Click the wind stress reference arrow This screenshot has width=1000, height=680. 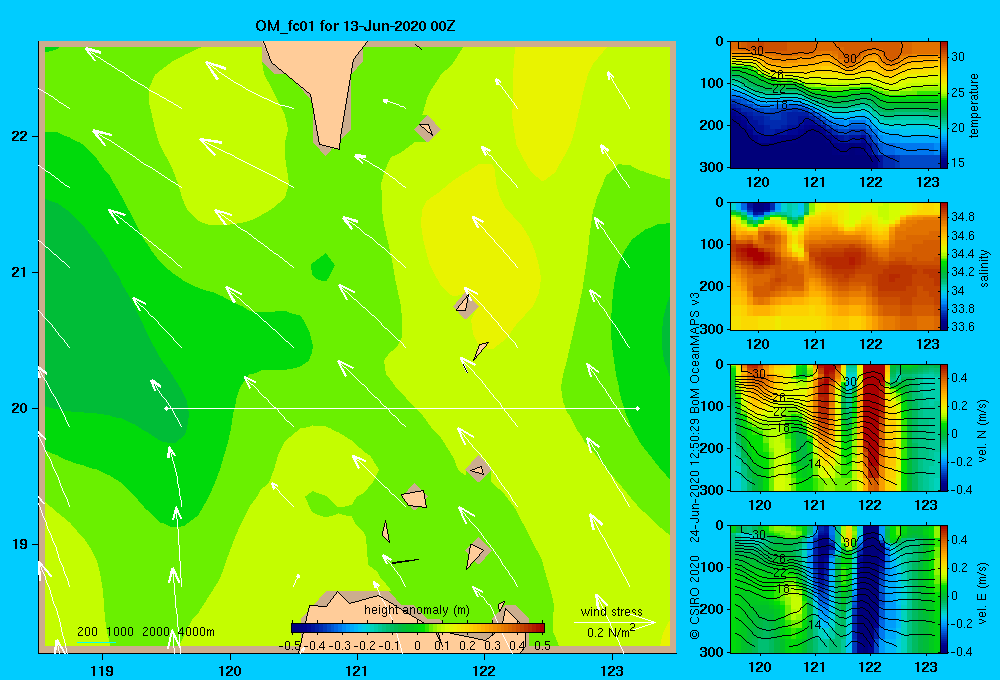click(x=614, y=622)
